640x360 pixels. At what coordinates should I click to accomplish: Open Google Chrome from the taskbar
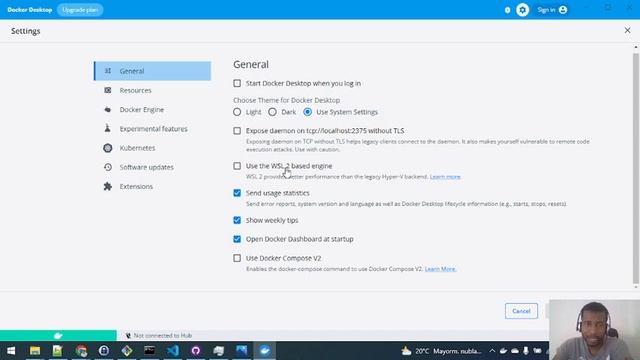point(81,351)
